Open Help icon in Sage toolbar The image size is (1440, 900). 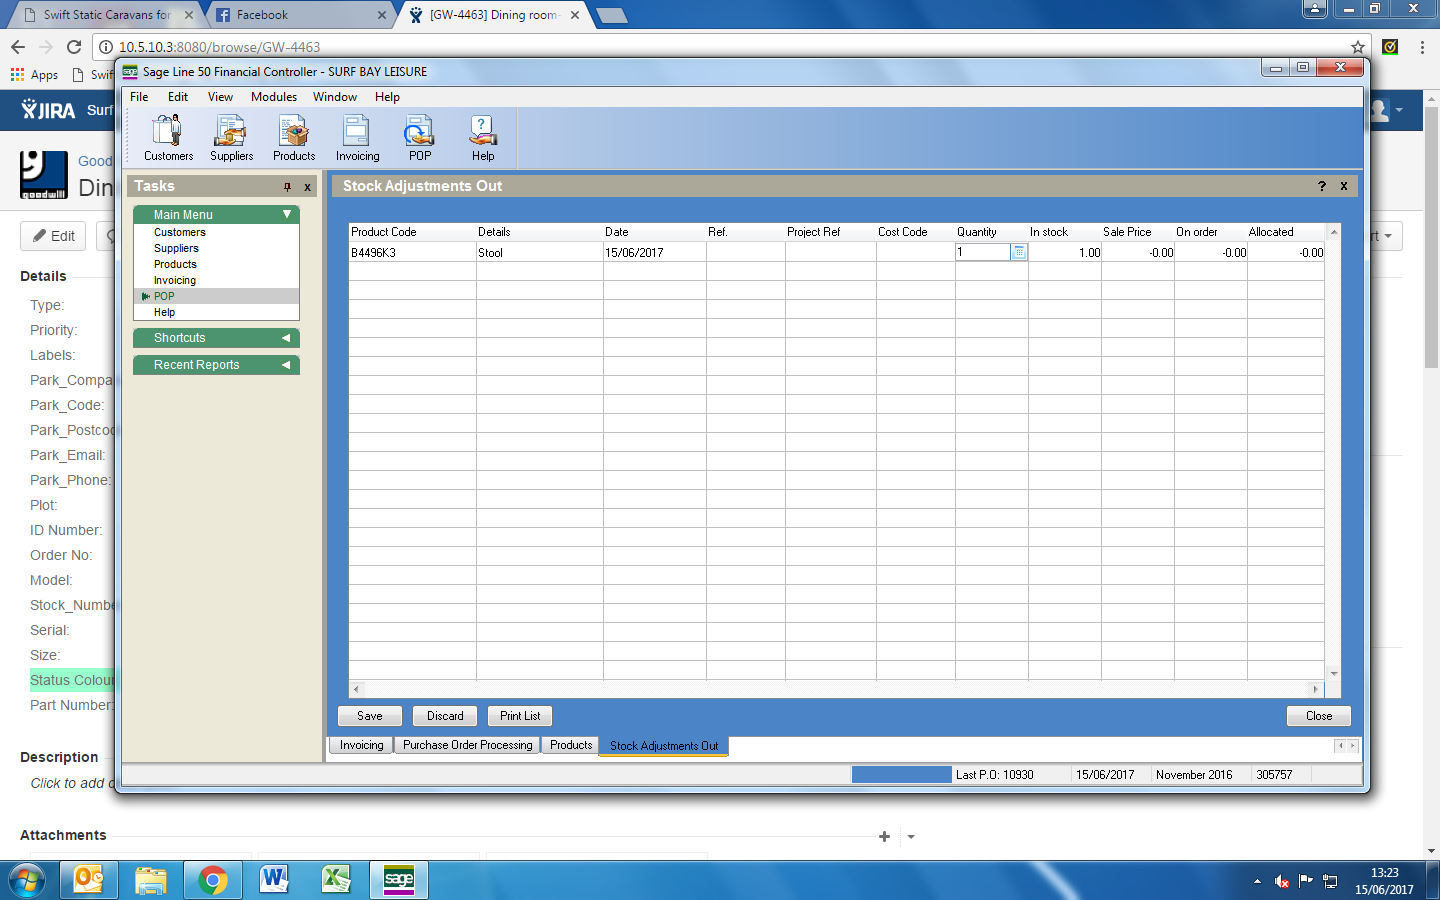[x=483, y=137]
